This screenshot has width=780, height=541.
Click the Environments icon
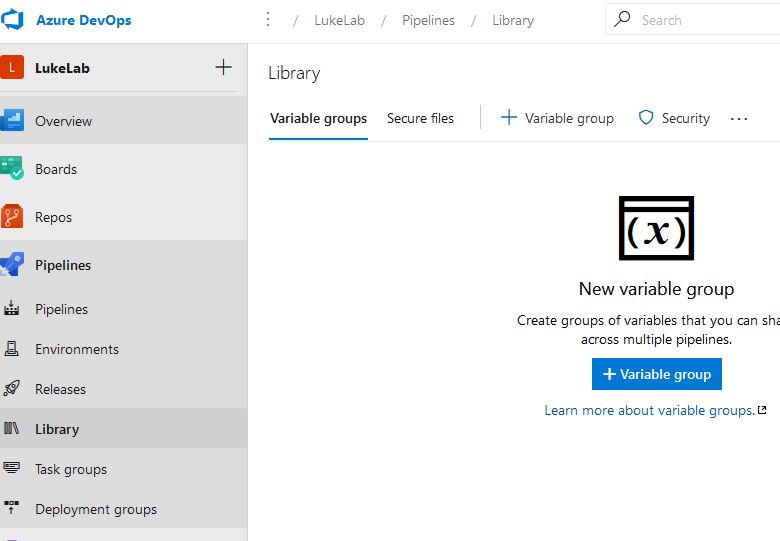click(x=11, y=349)
